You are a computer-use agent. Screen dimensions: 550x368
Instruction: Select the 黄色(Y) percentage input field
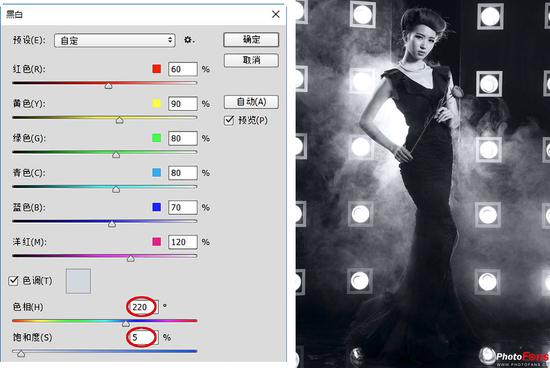[183, 104]
